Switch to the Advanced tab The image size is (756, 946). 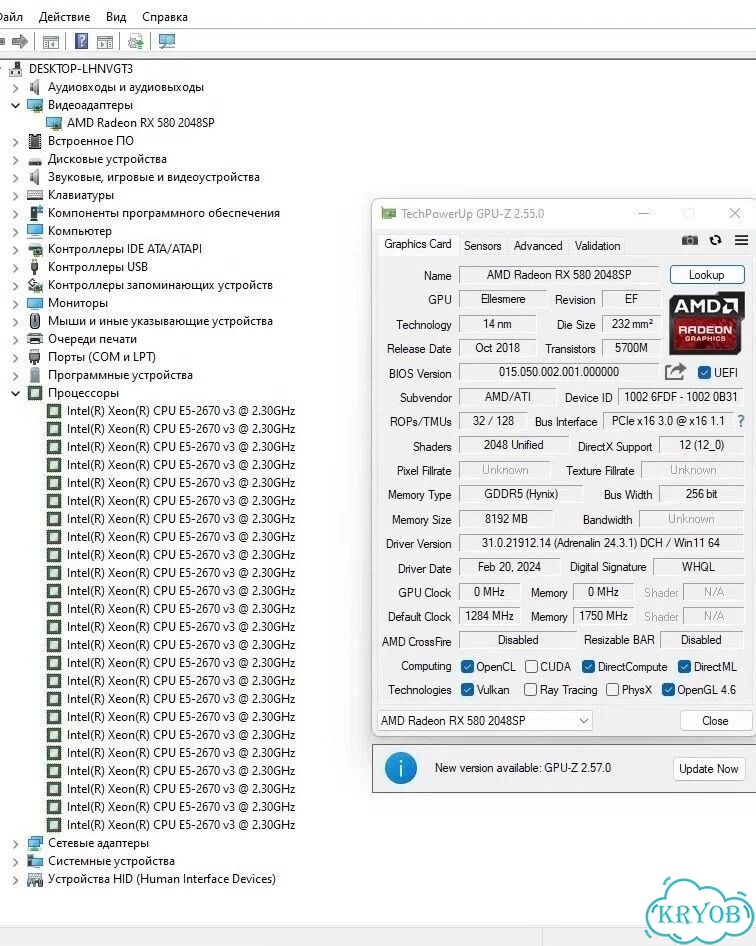(538, 246)
